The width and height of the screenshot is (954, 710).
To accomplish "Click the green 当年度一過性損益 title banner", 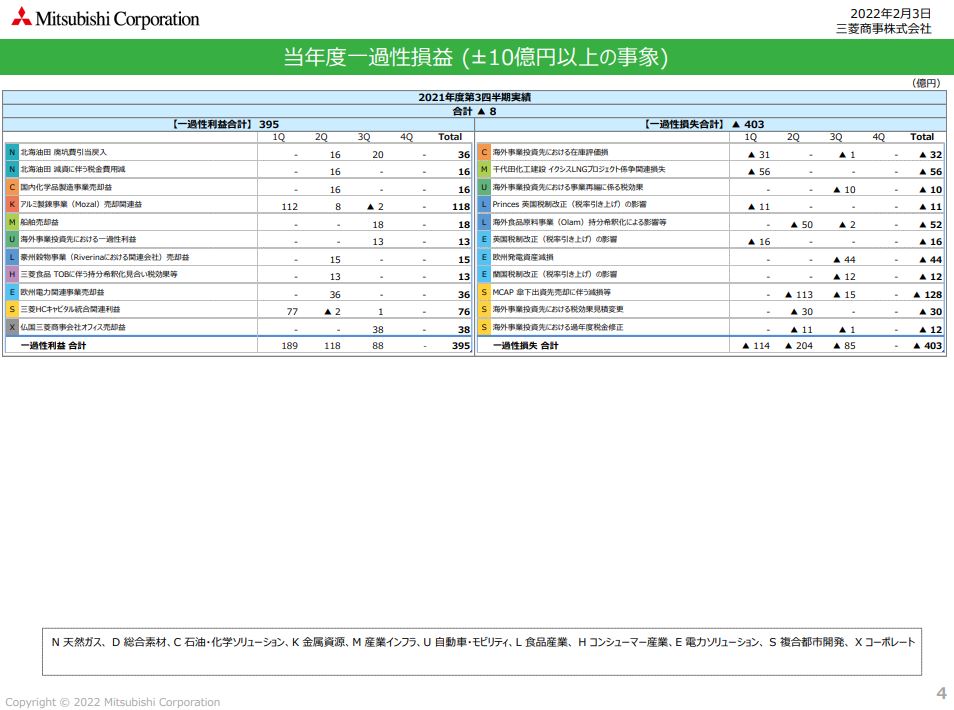I will [x=477, y=56].
